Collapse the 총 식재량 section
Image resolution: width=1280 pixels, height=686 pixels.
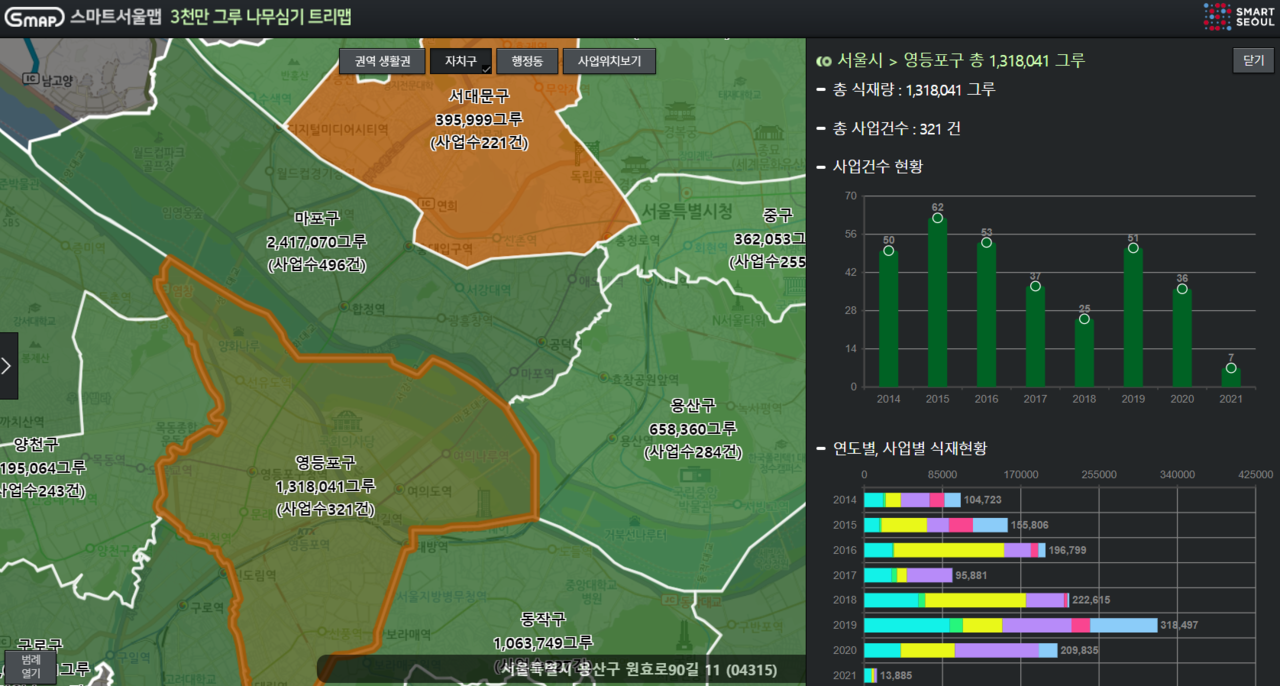tap(818, 89)
